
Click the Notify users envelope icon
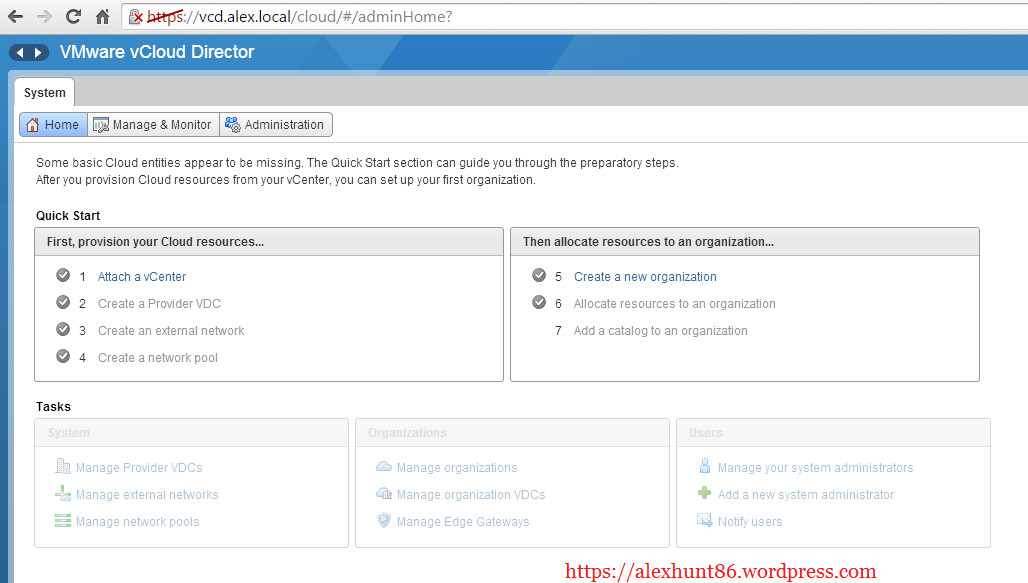(704, 520)
